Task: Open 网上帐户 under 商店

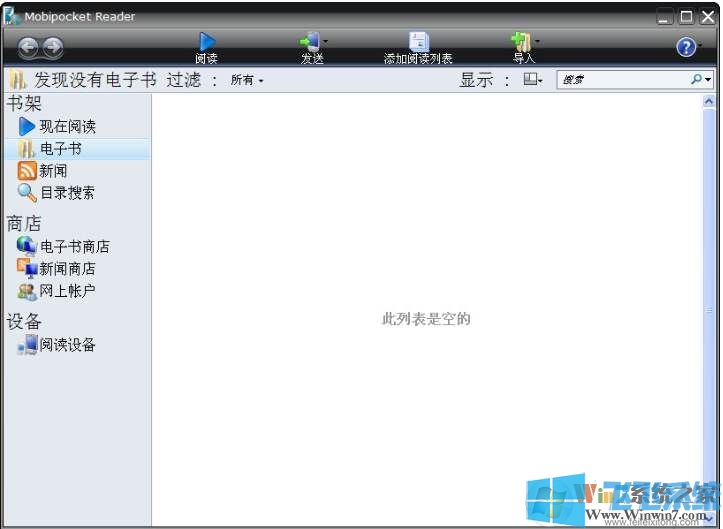Action: pos(67,291)
